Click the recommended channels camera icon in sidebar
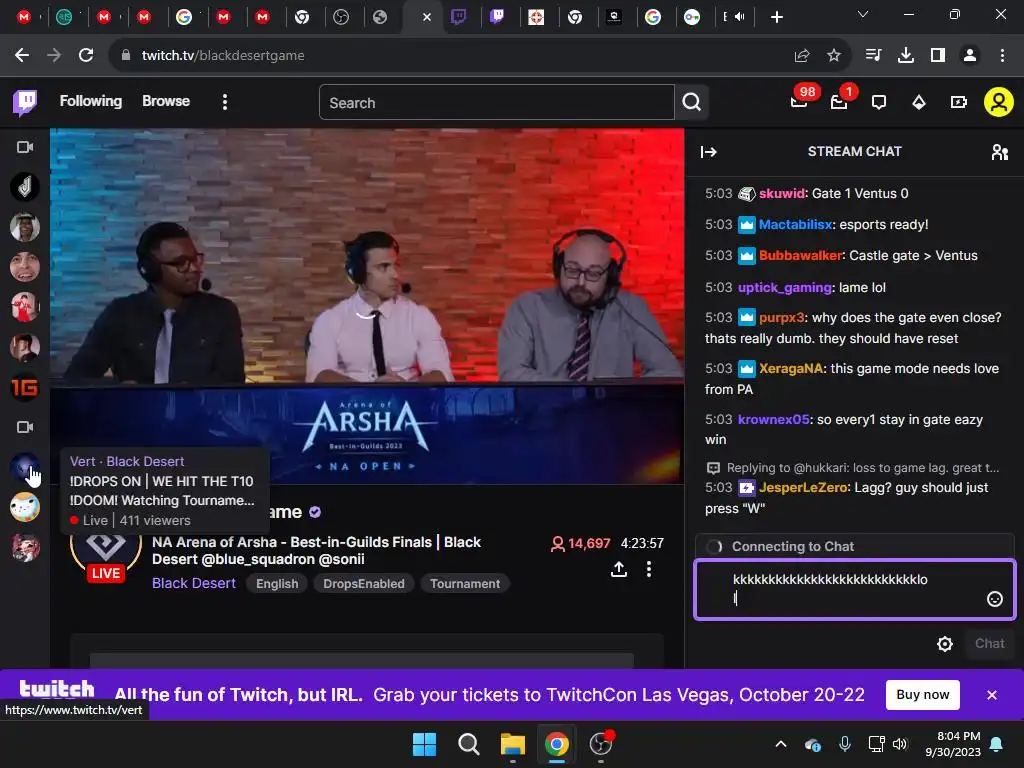This screenshot has height=768, width=1024. coord(25,426)
